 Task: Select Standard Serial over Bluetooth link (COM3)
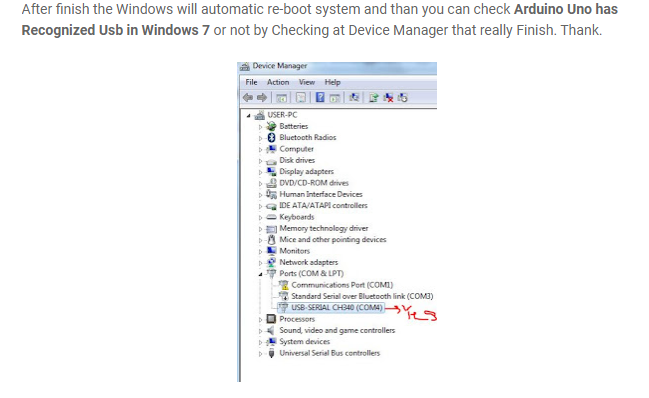click(x=362, y=296)
